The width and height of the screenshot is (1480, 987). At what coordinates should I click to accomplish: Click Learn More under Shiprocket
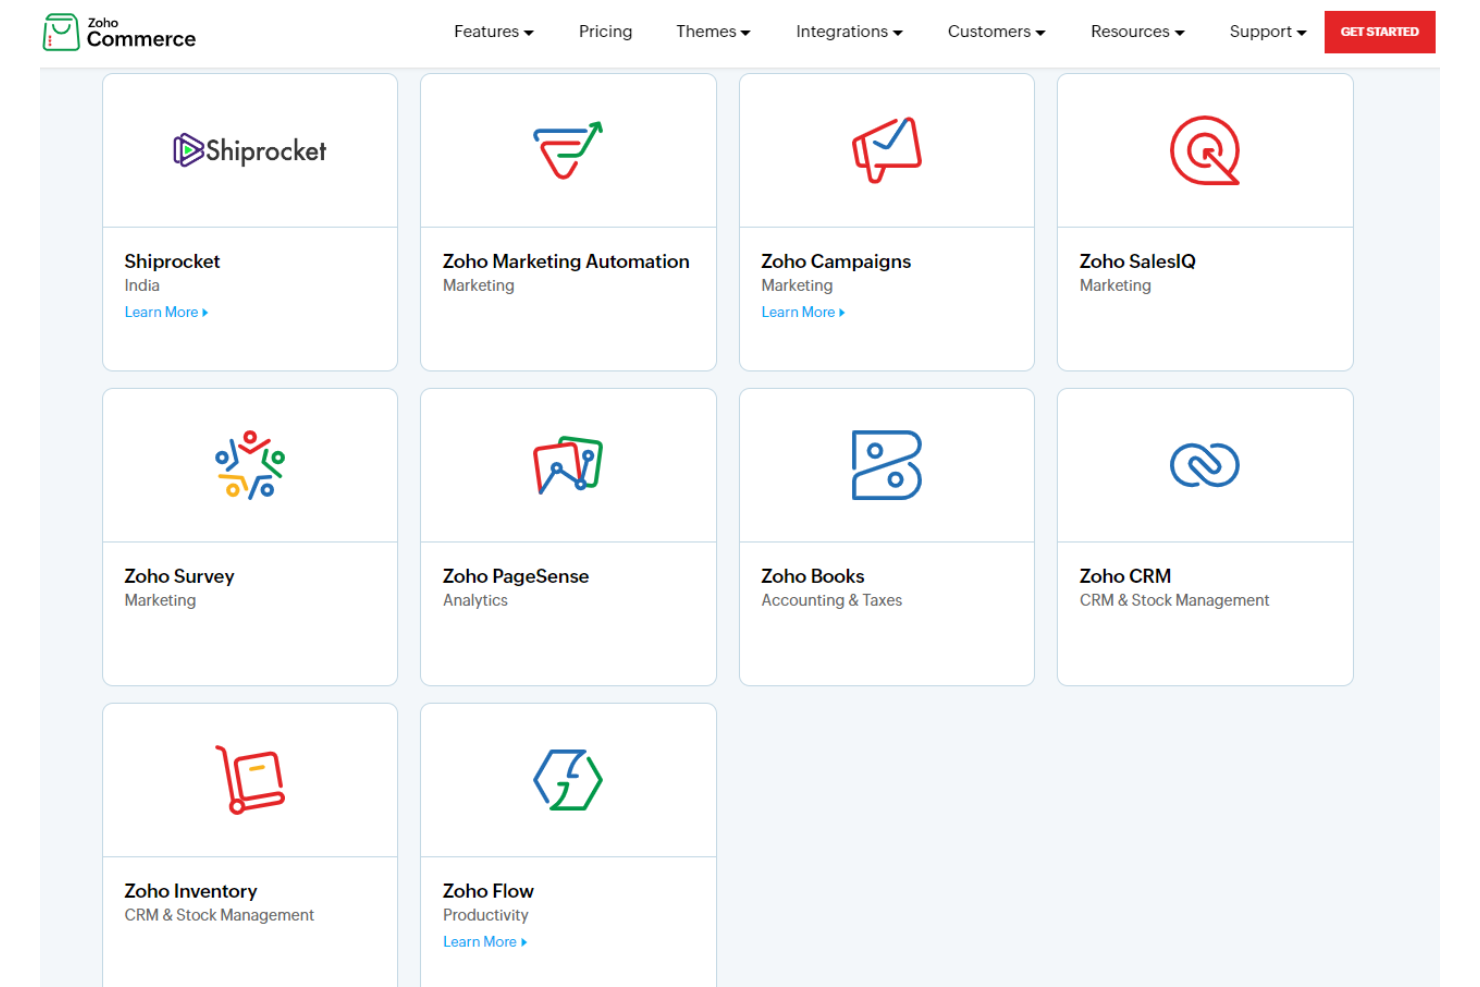click(161, 311)
